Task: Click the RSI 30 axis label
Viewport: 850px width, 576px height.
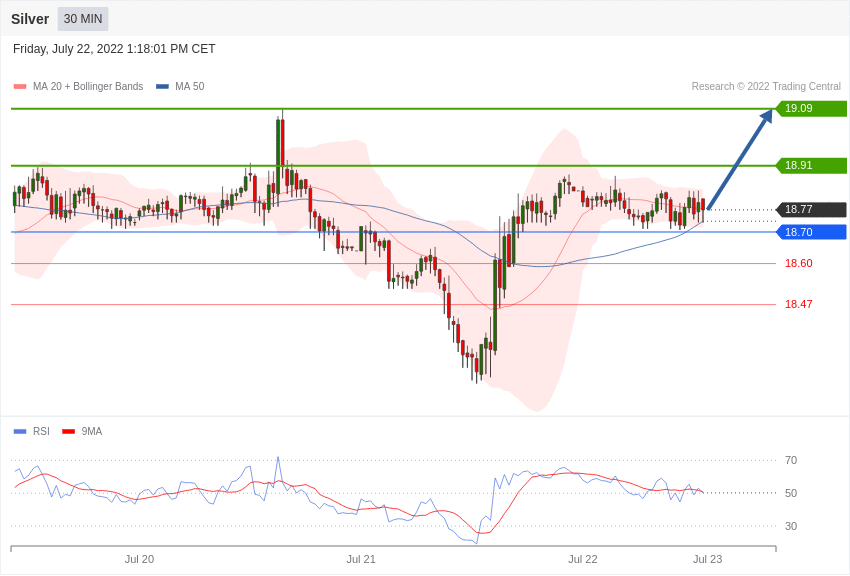Action: click(x=791, y=526)
